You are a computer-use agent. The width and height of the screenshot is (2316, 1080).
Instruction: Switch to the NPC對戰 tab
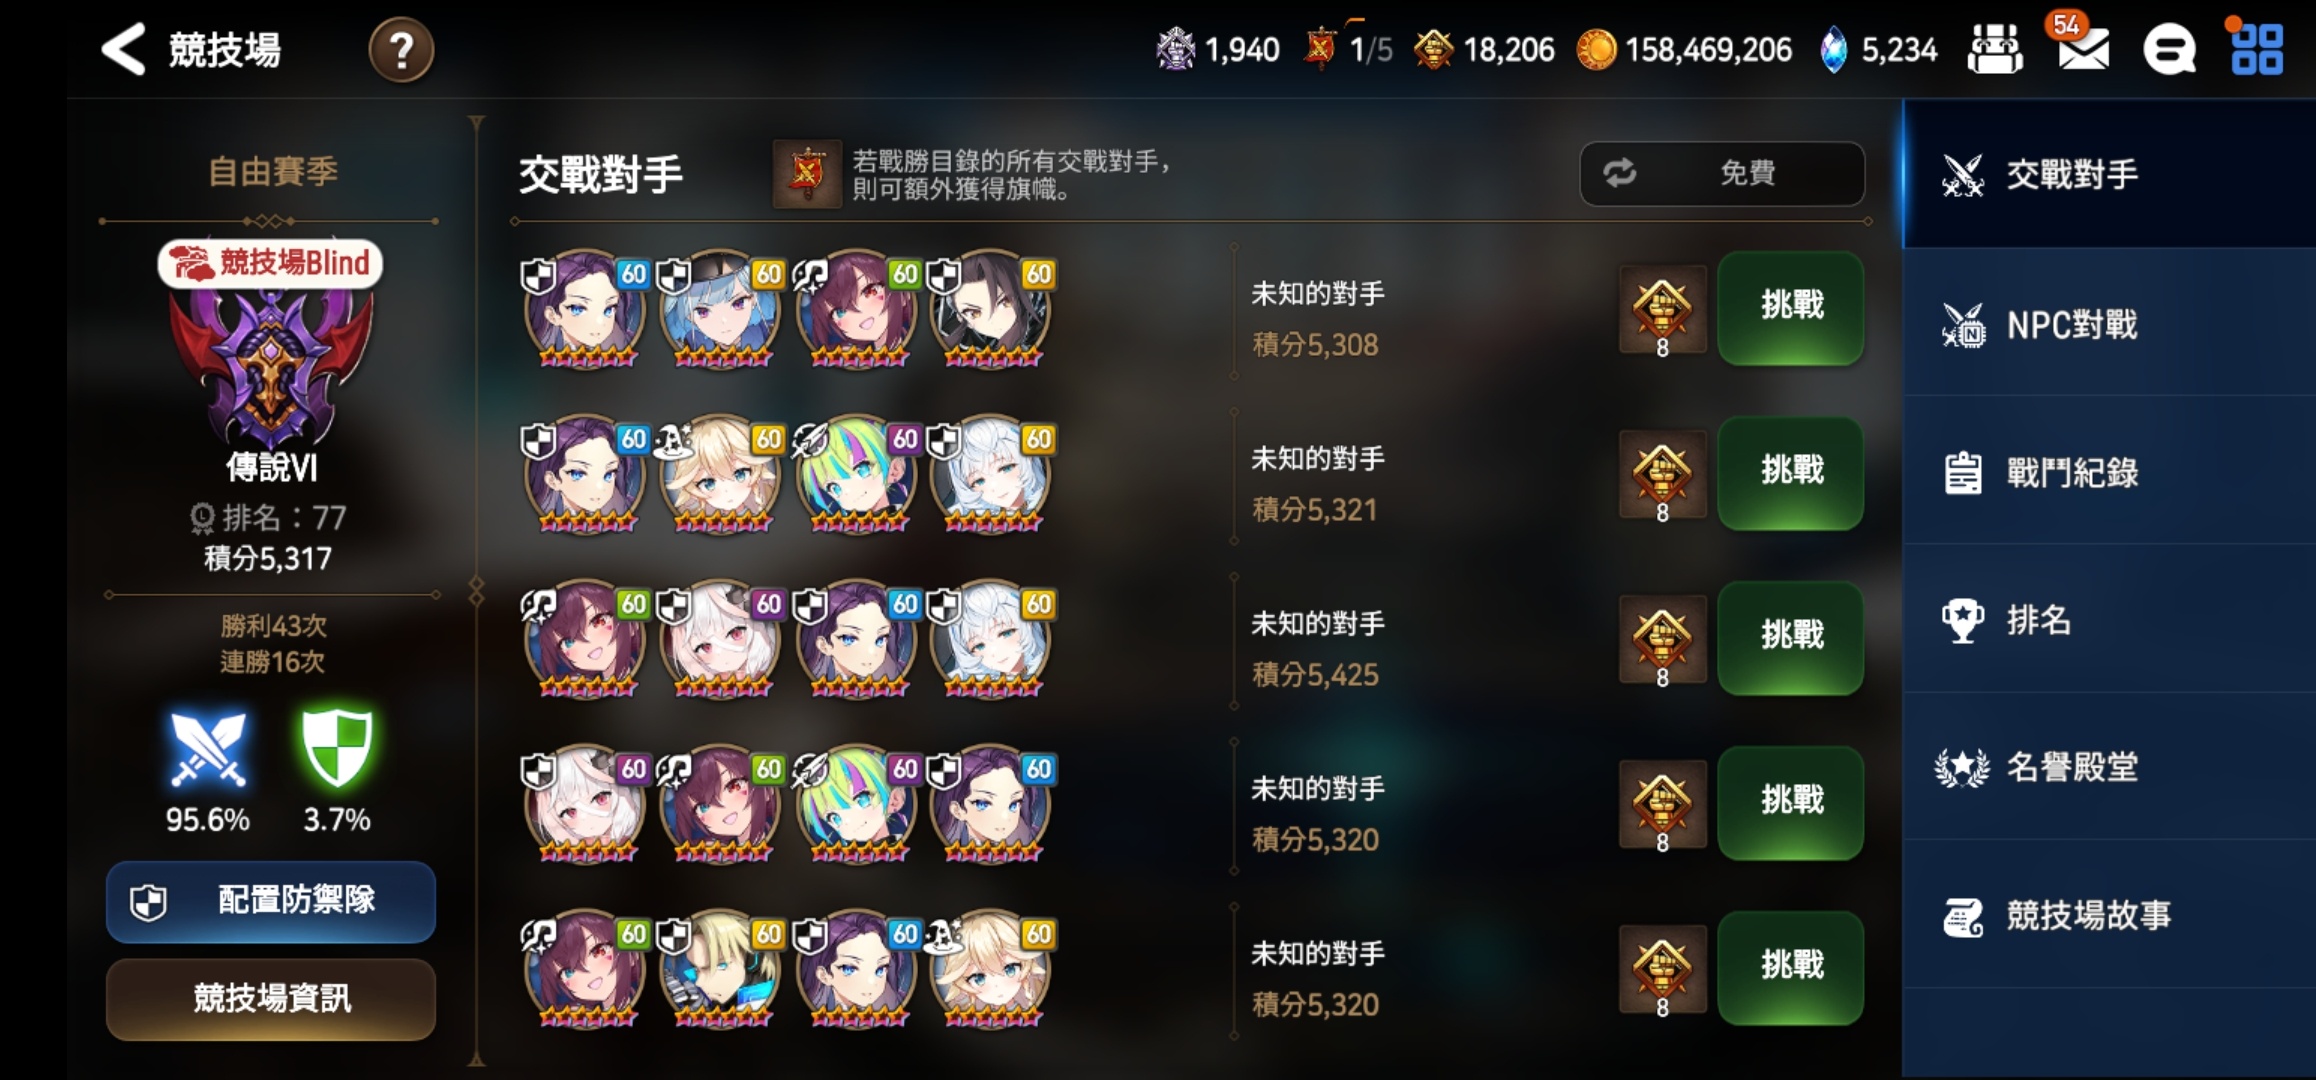pyautogui.click(x=2109, y=324)
